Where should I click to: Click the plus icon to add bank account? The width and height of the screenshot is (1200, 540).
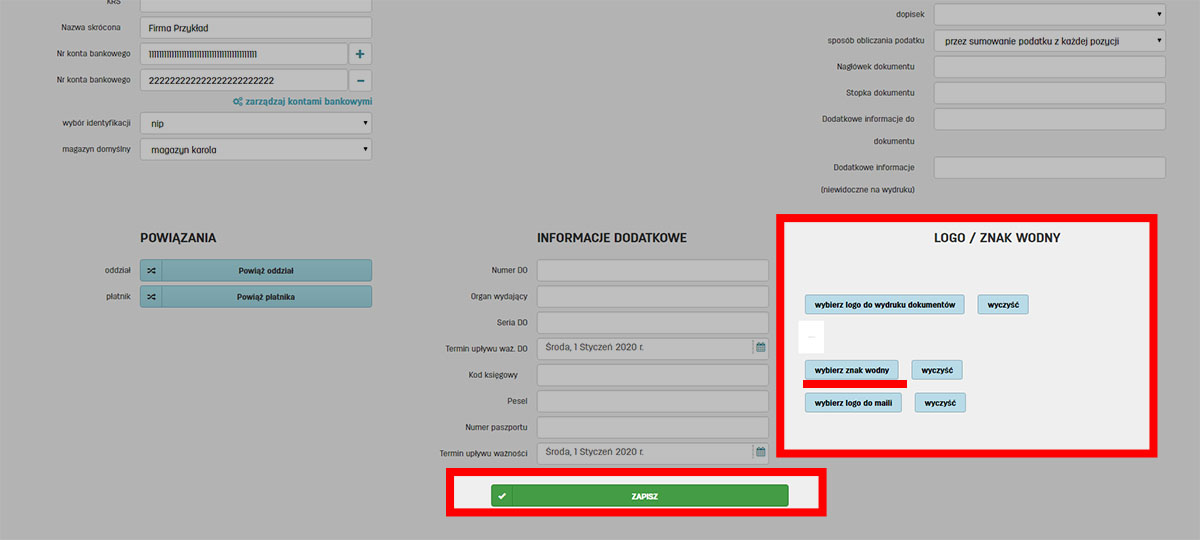(360, 54)
